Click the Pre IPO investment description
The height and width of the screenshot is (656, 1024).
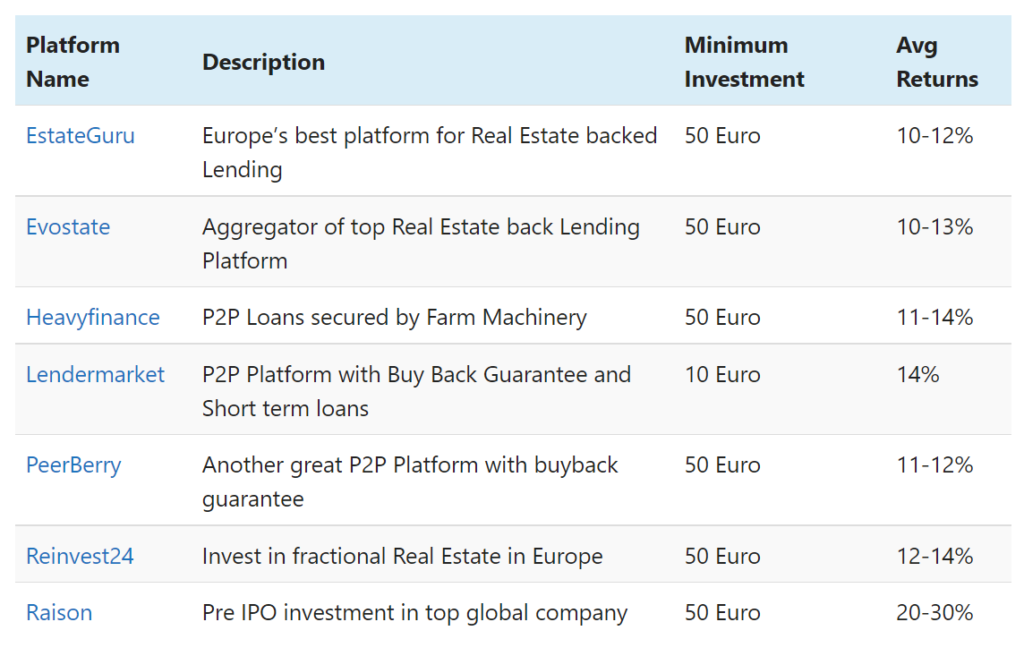tap(414, 613)
